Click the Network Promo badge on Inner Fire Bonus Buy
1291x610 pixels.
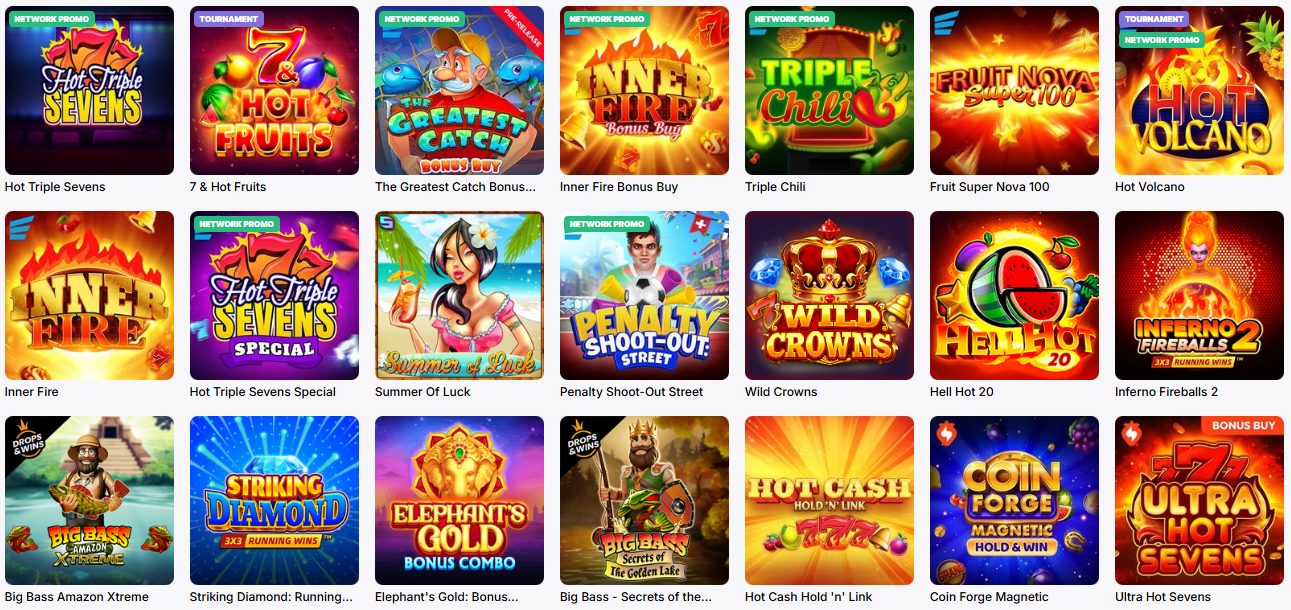pyautogui.click(x=606, y=19)
